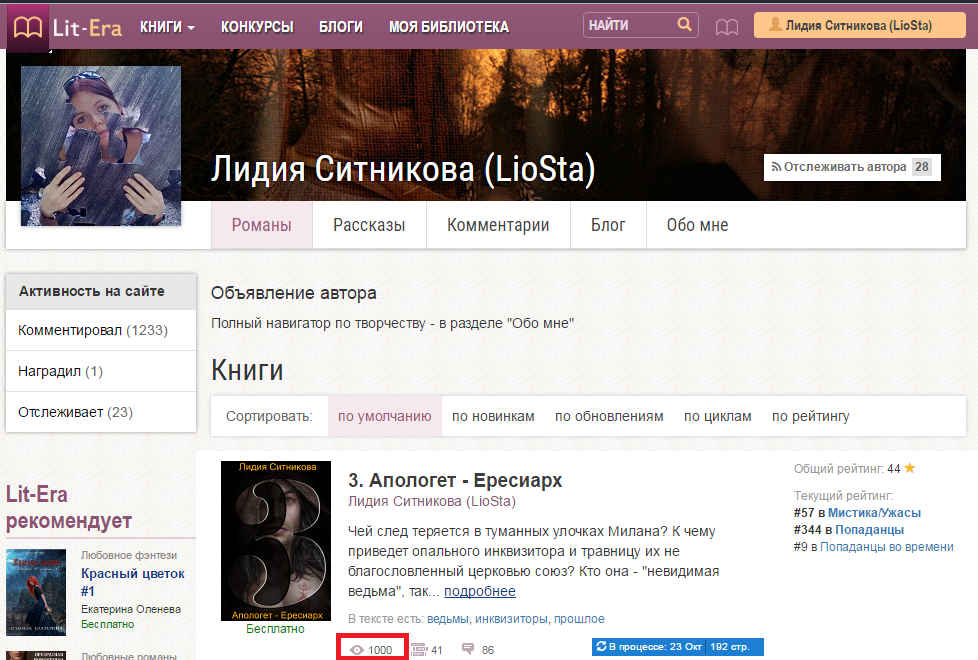The image size is (978, 660).
Task: Click the search magnifier icon
Action: pyautogui.click(x=684, y=25)
